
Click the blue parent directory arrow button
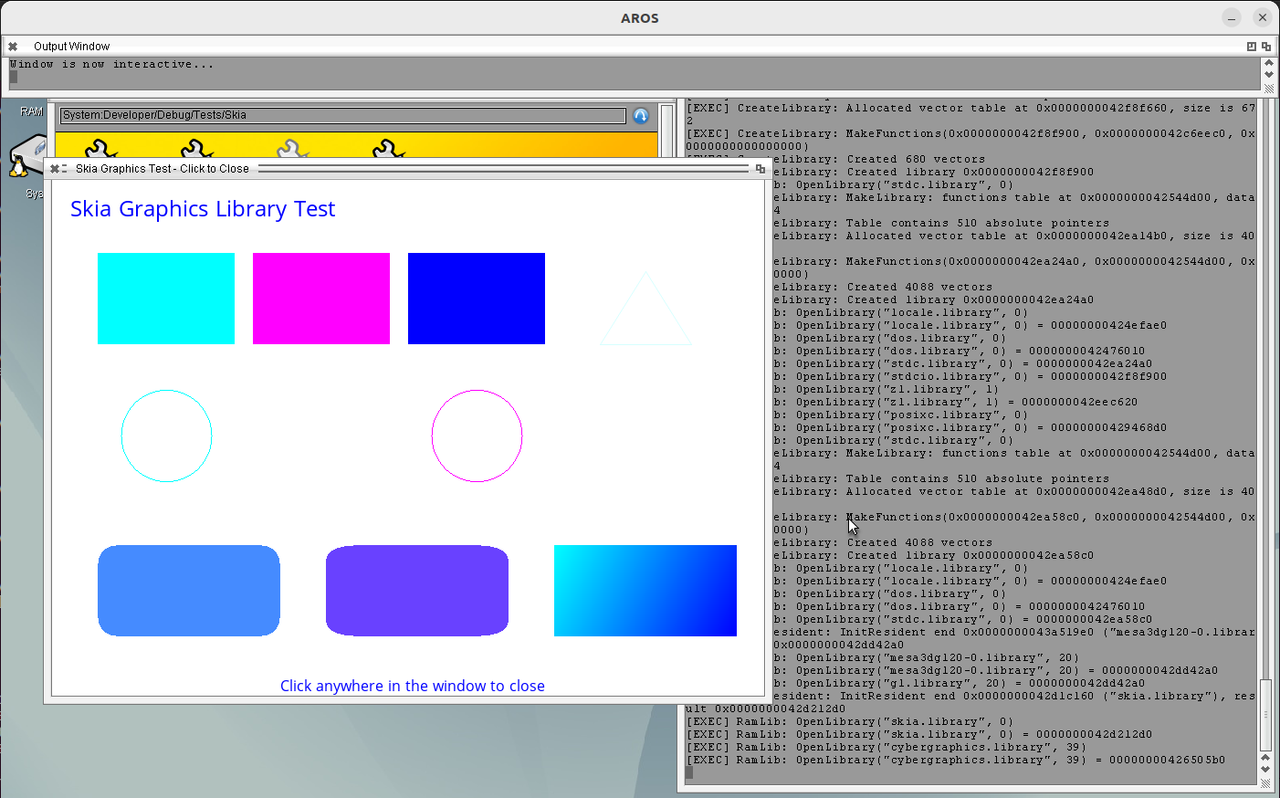pyautogui.click(x=641, y=115)
